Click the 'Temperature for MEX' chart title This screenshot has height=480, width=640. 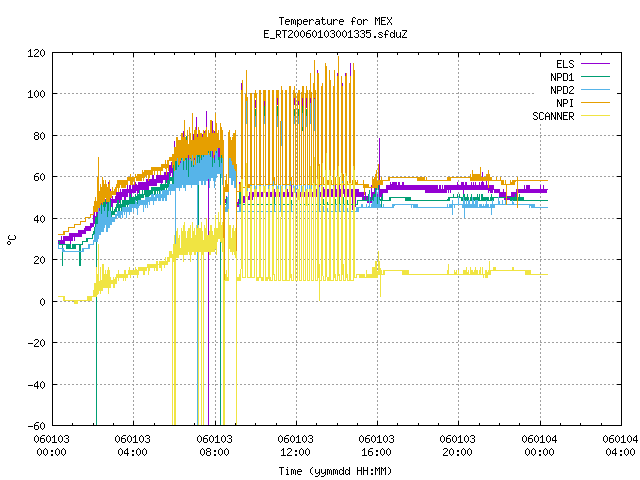pyautogui.click(x=336, y=21)
